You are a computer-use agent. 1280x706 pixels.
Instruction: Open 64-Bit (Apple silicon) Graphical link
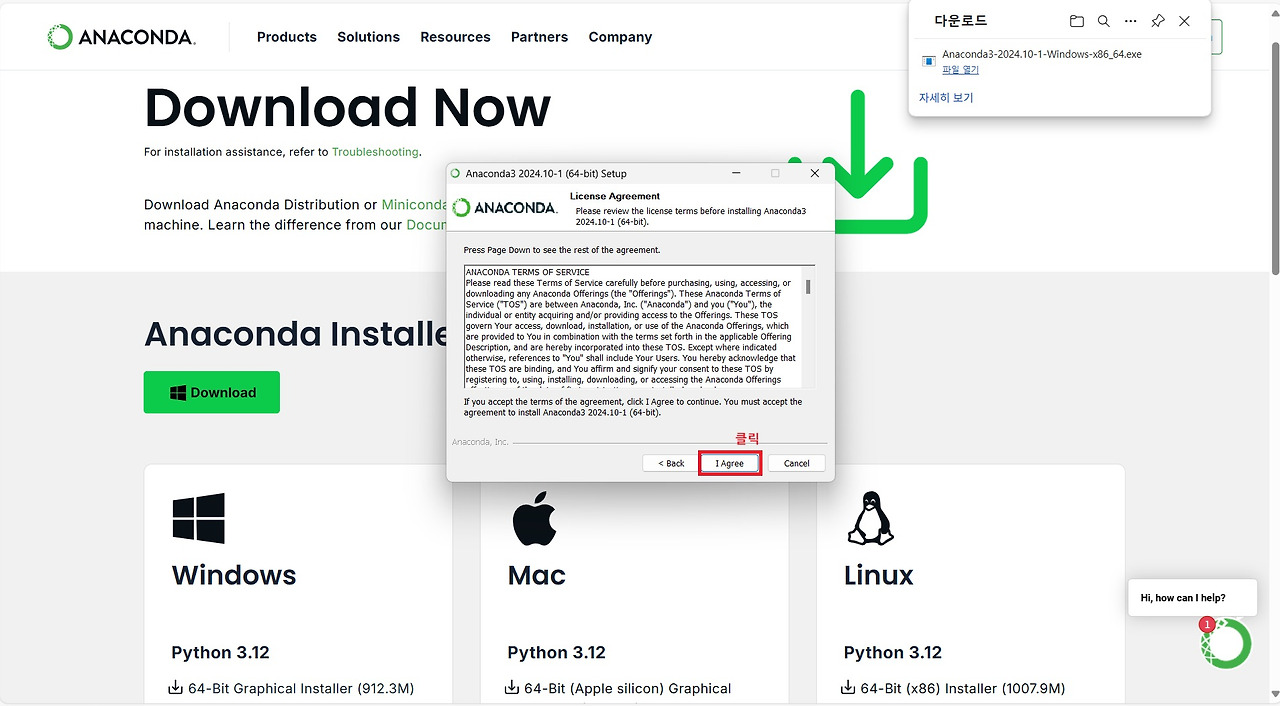click(x=627, y=688)
